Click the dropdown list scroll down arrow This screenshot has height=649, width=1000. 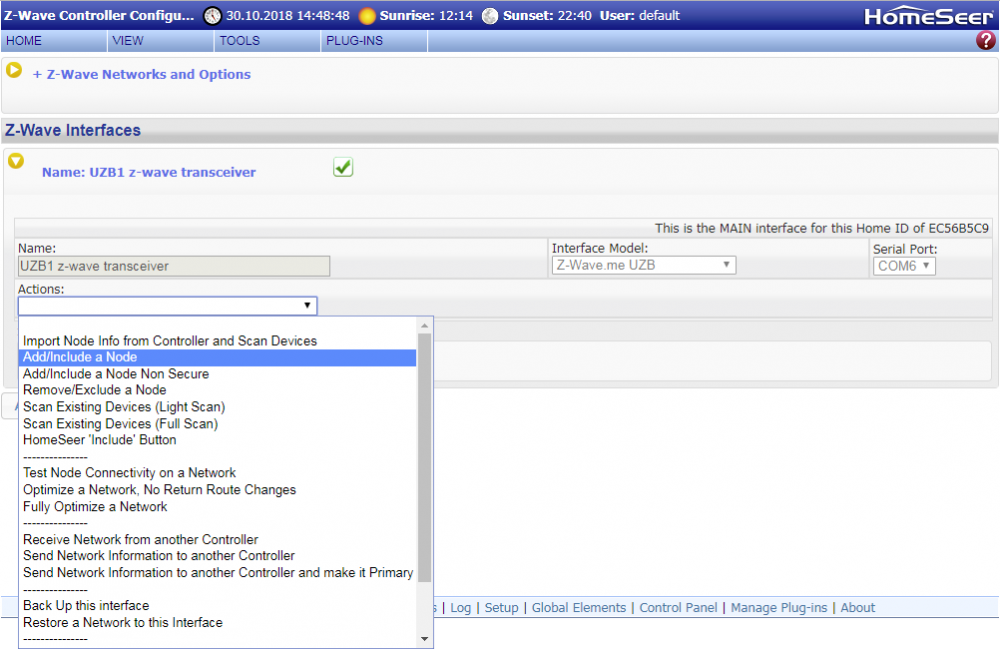[425, 639]
